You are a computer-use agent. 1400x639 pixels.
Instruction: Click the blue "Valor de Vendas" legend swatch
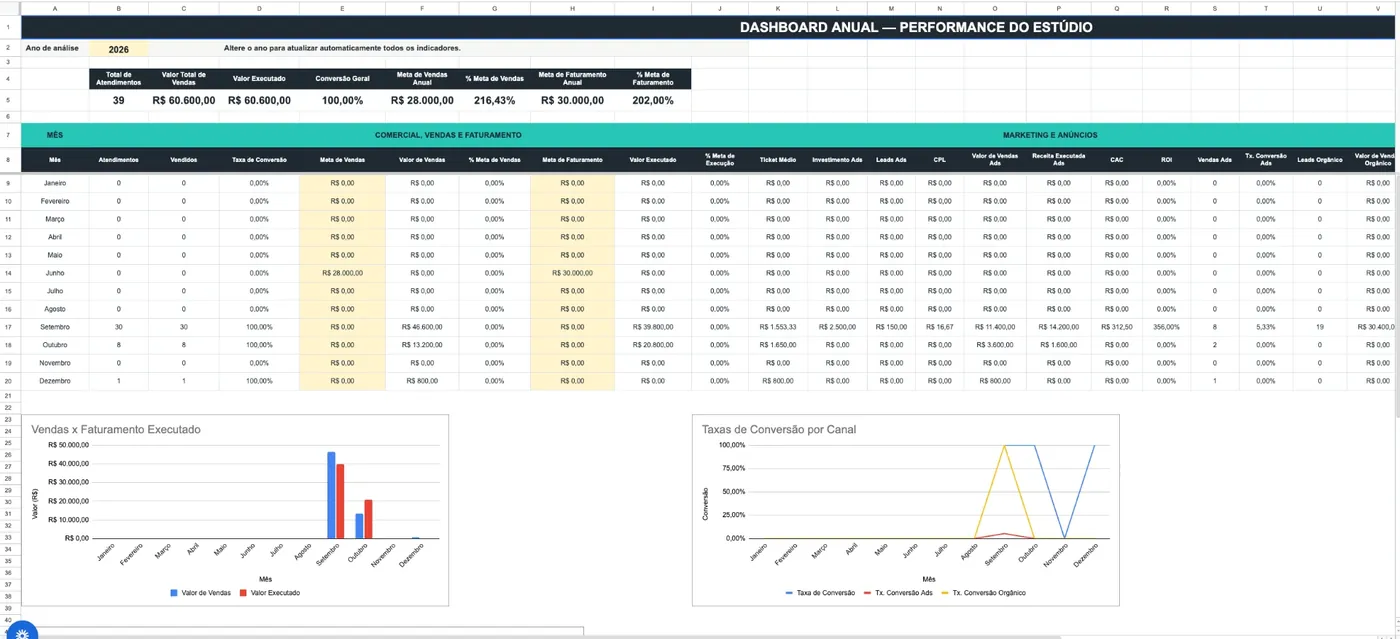(x=174, y=593)
